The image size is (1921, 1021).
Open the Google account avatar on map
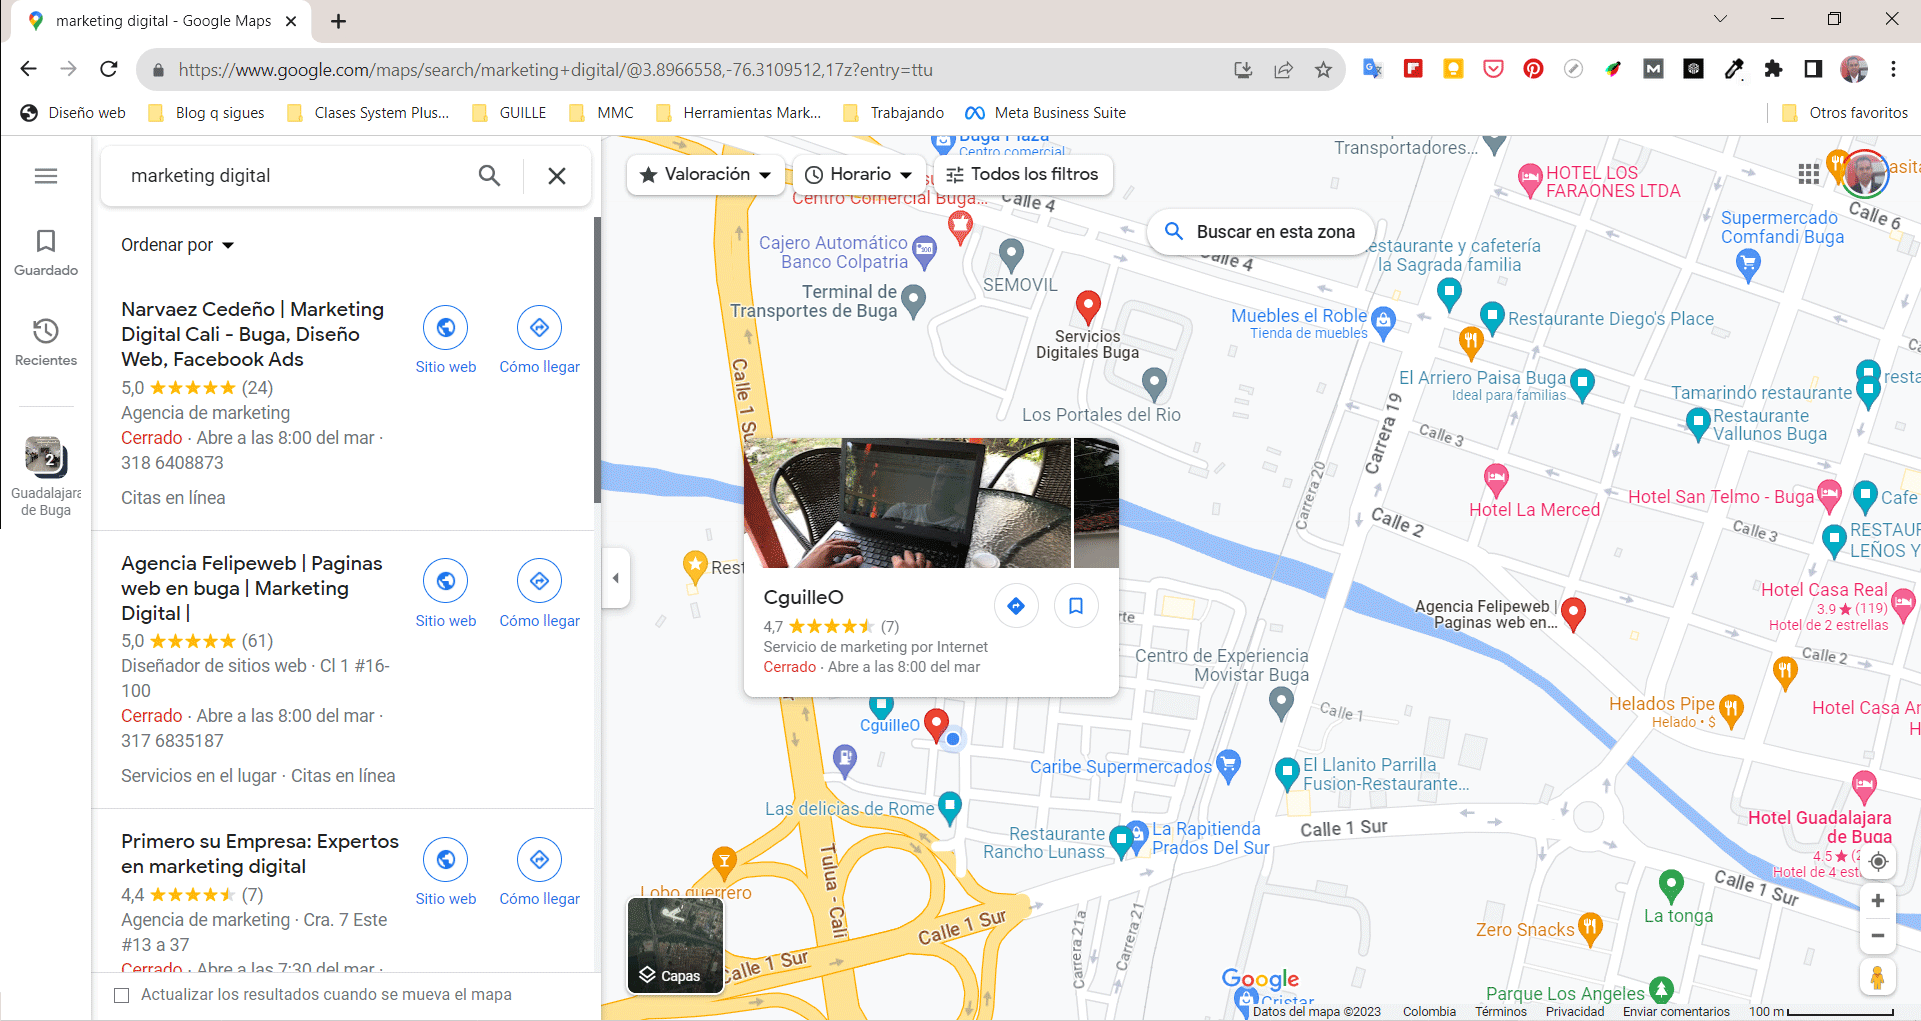click(1864, 174)
